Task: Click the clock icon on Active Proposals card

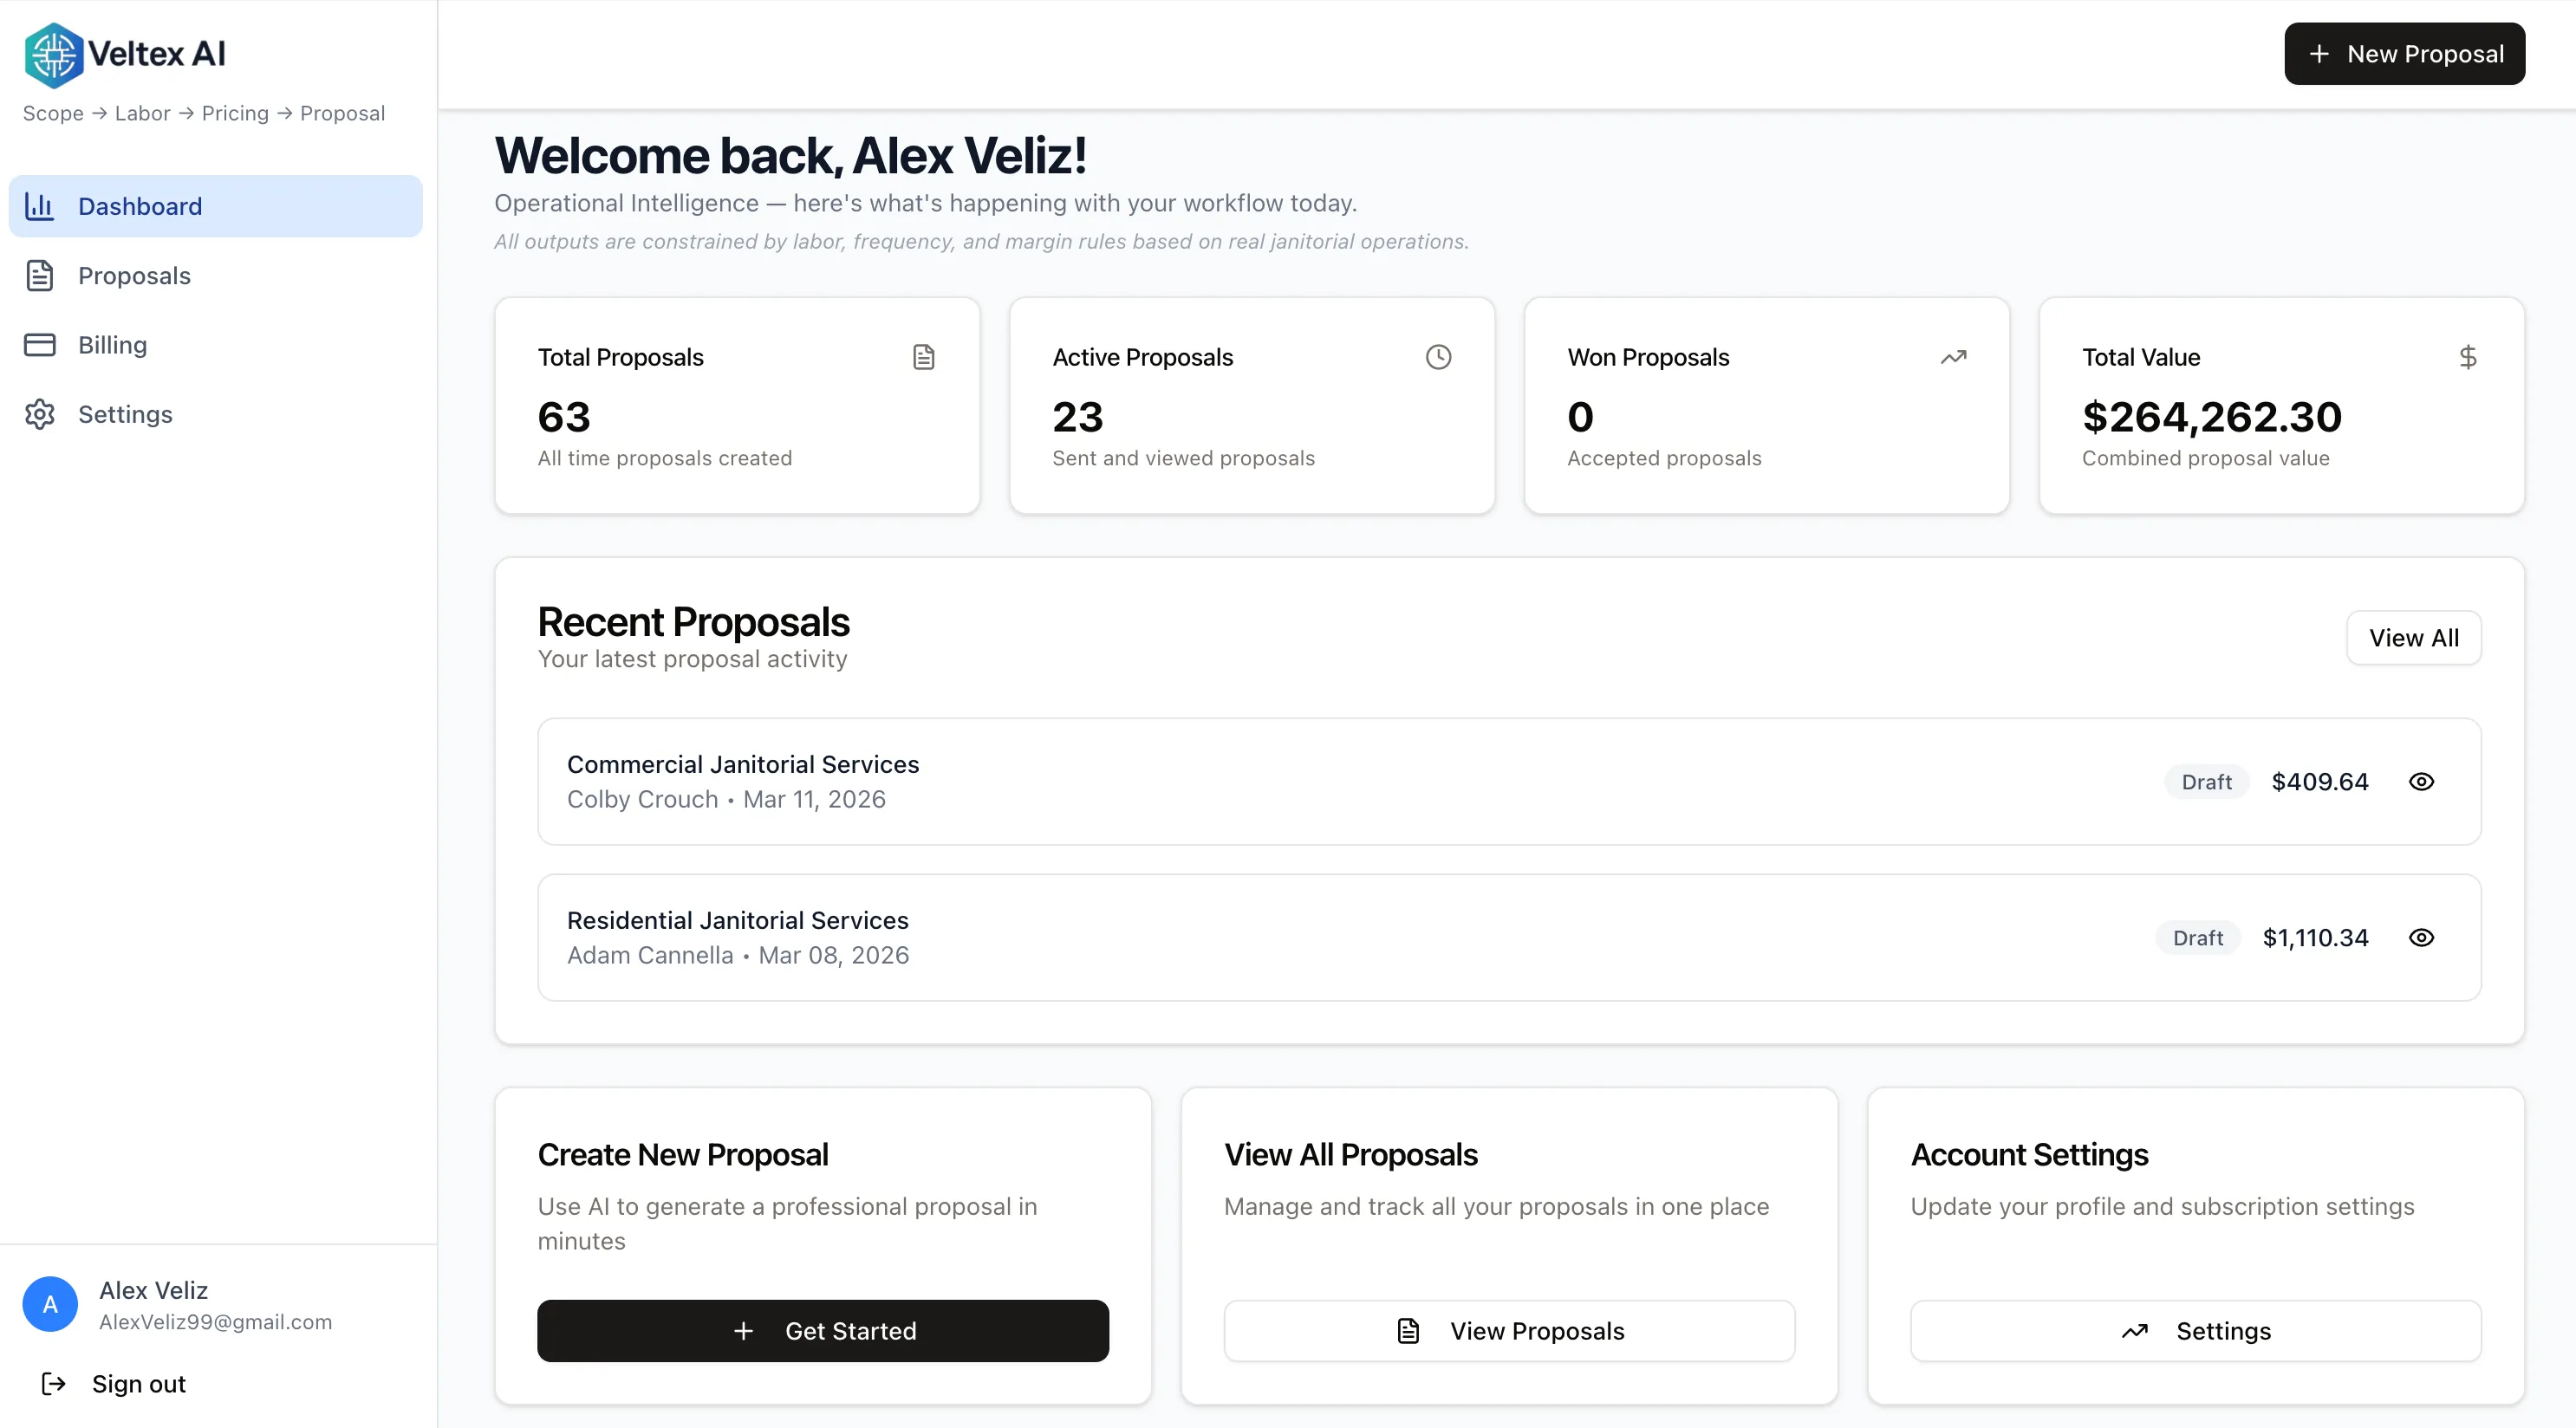Action: [x=1438, y=357]
